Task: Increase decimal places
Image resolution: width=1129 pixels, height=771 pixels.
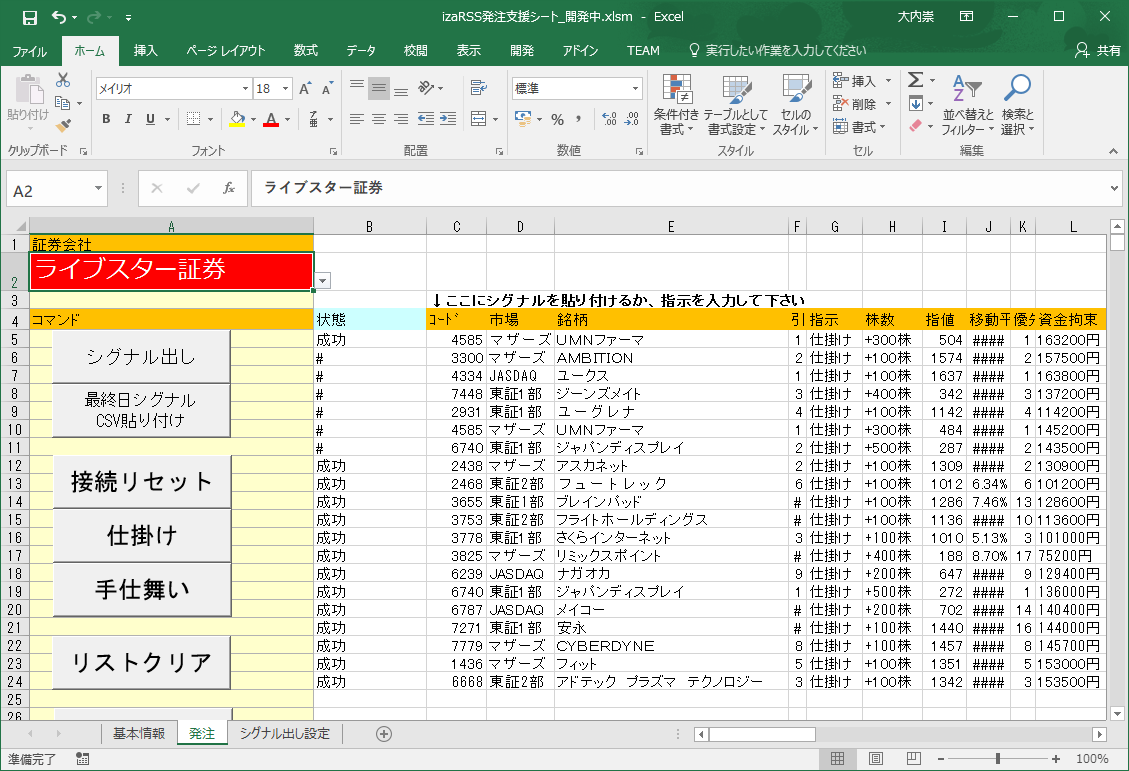Action: click(x=609, y=120)
